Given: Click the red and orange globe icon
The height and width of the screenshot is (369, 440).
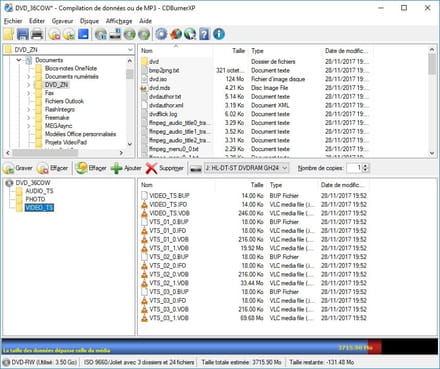Looking at the screenshot, I should pos(176,34).
